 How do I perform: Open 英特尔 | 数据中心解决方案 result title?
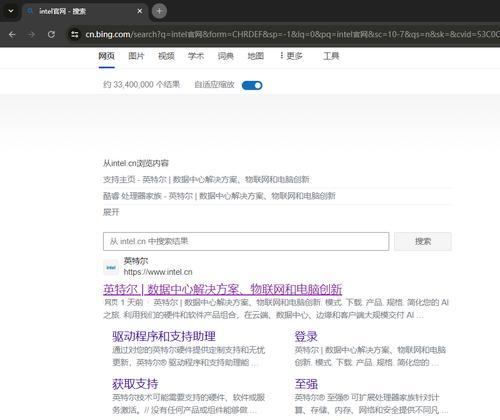(x=223, y=289)
